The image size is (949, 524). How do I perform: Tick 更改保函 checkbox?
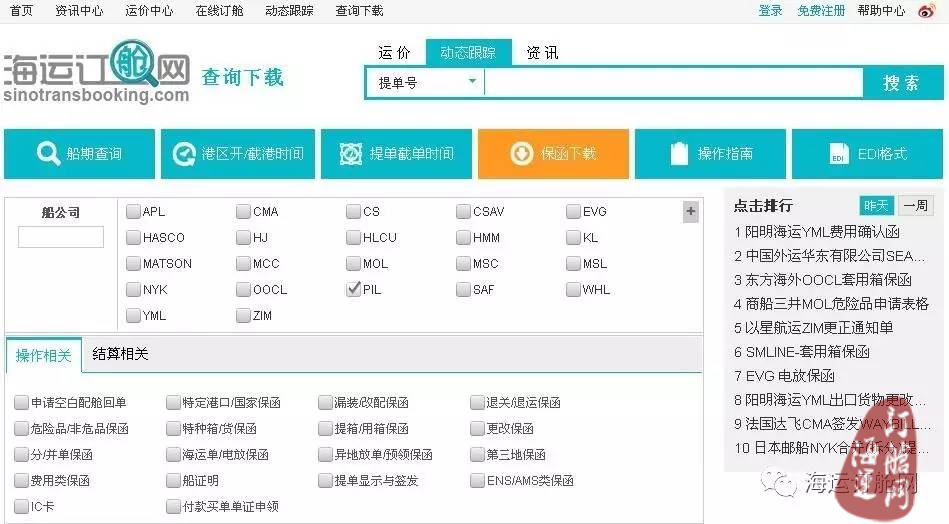(x=477, y=428)
